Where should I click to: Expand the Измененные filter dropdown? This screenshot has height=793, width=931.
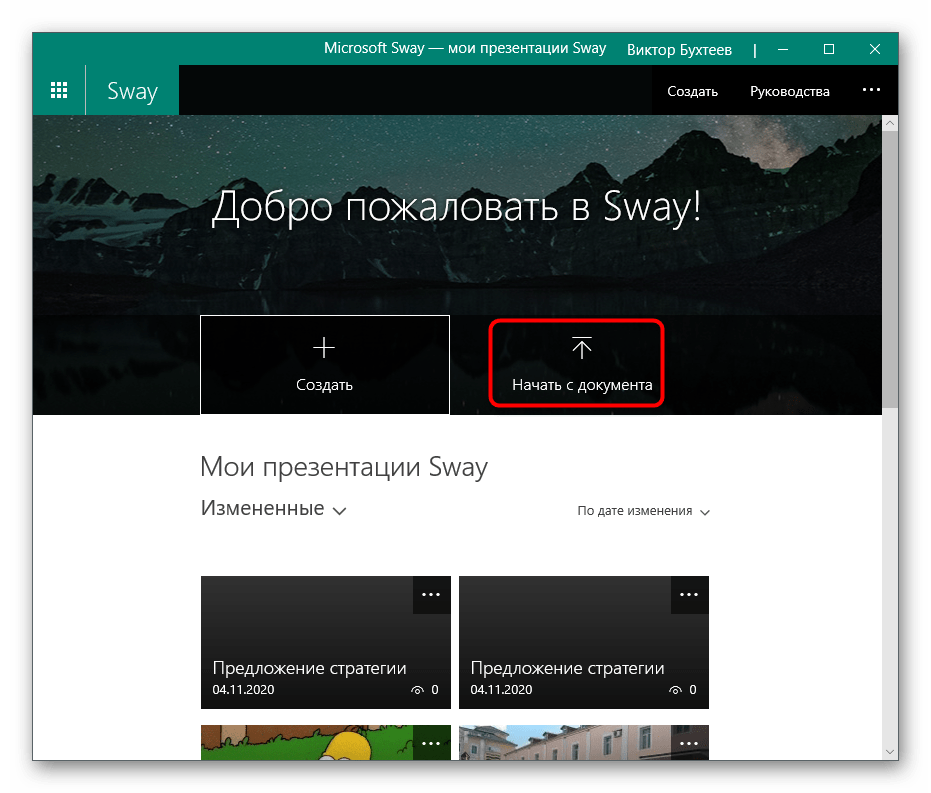[x=274, y=509]
